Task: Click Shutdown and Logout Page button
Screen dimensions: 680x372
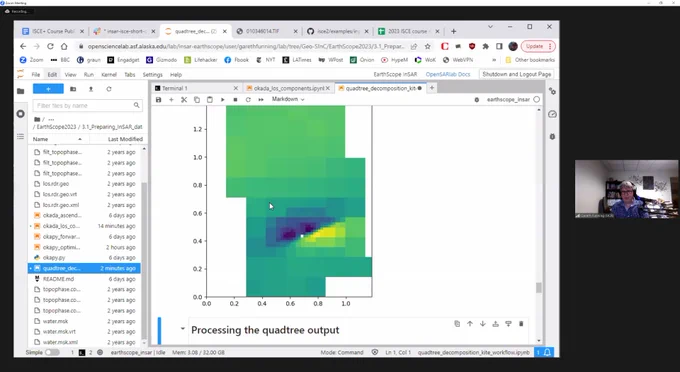Action: tap(517, 75)
